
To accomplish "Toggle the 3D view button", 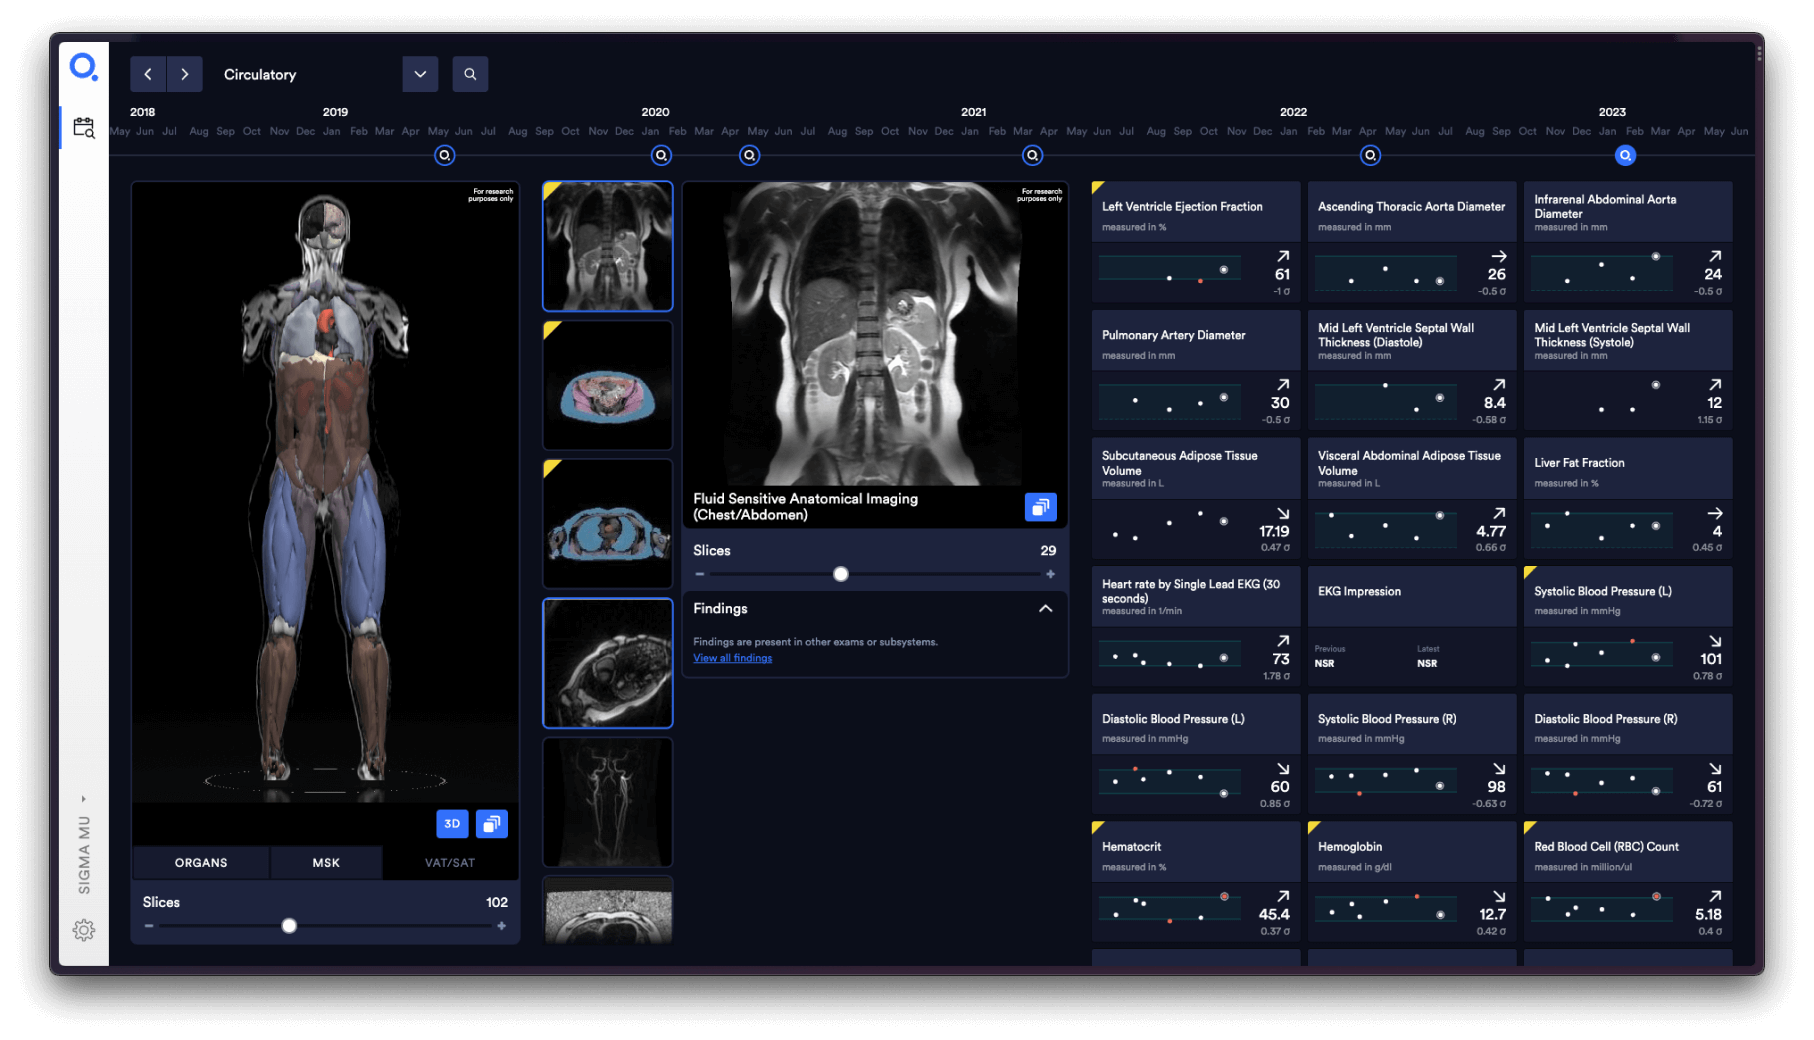I will 452,824.
